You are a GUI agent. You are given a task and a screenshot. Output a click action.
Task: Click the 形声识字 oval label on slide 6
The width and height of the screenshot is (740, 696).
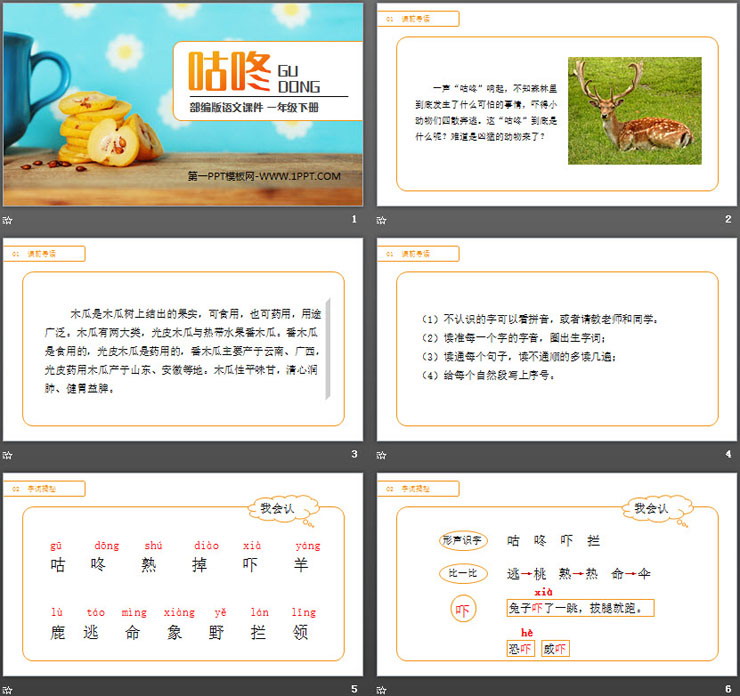(462, 540)
